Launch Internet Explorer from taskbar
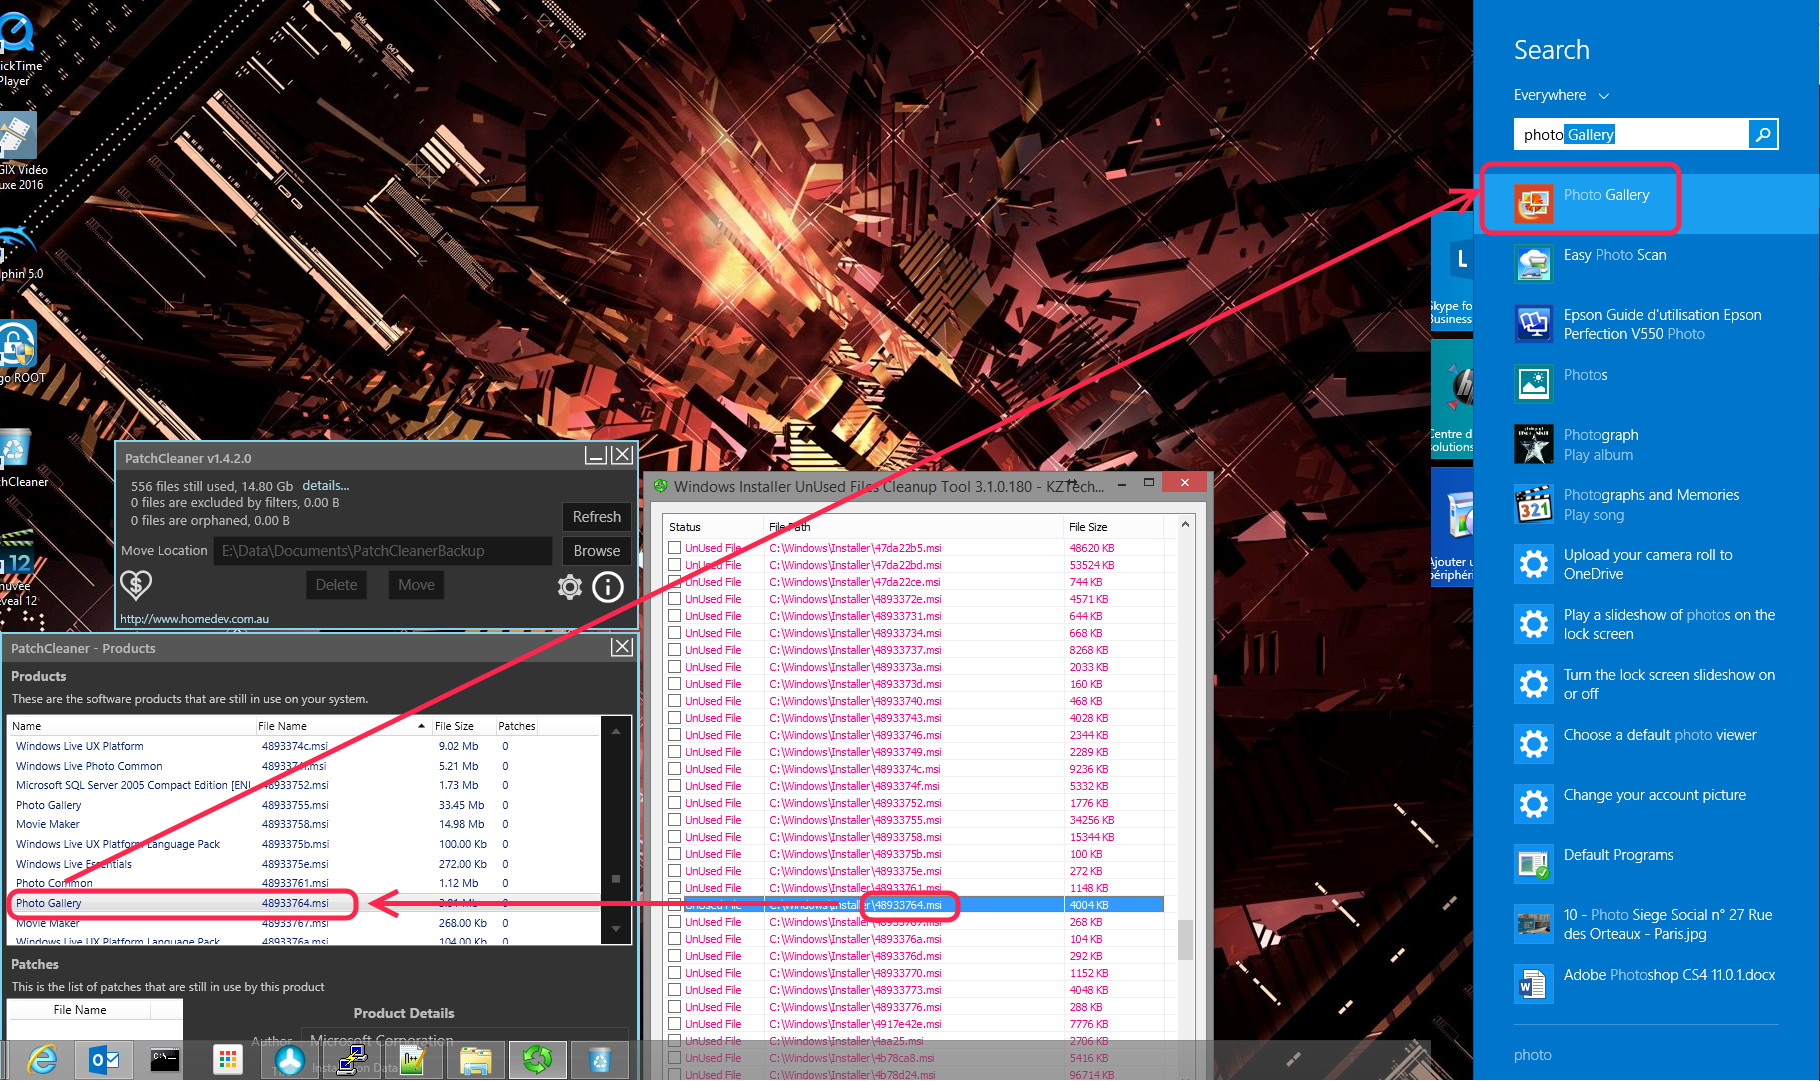The width and height of the screenshot is (1820, 1081). [x=42, y=1060]
